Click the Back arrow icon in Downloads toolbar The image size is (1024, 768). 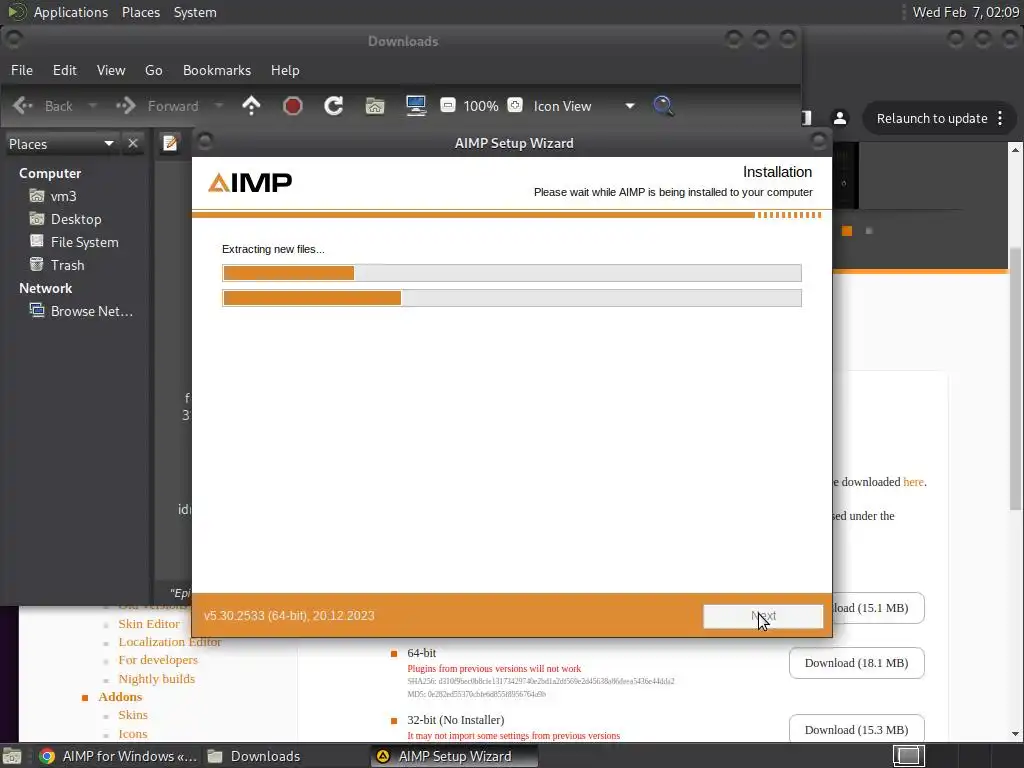coord(23,105)
